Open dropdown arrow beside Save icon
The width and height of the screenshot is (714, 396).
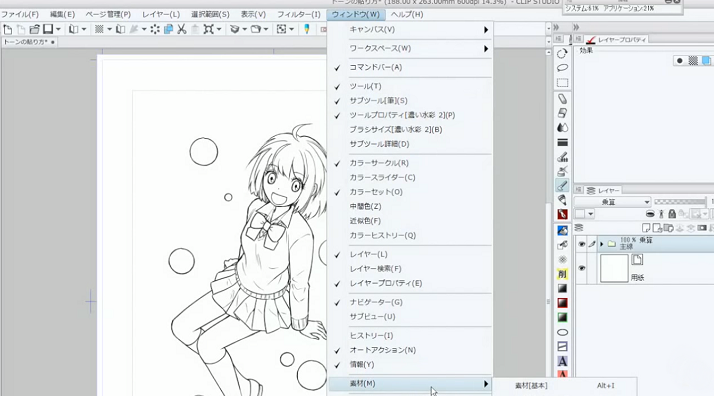58,30
